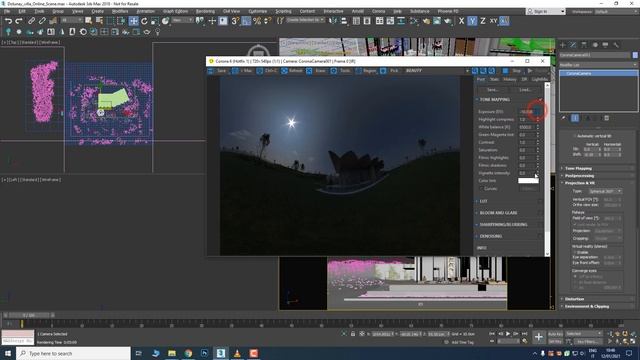Click the Load... button in Post tab
Screen dimensions: 640x360
point(525,90)
